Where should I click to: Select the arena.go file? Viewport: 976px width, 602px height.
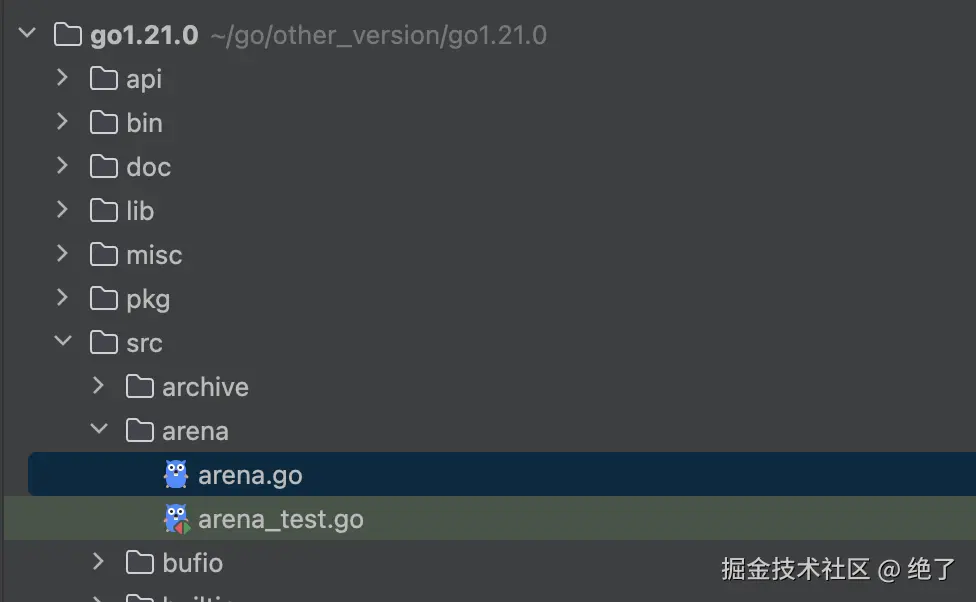tap(250, 475)
